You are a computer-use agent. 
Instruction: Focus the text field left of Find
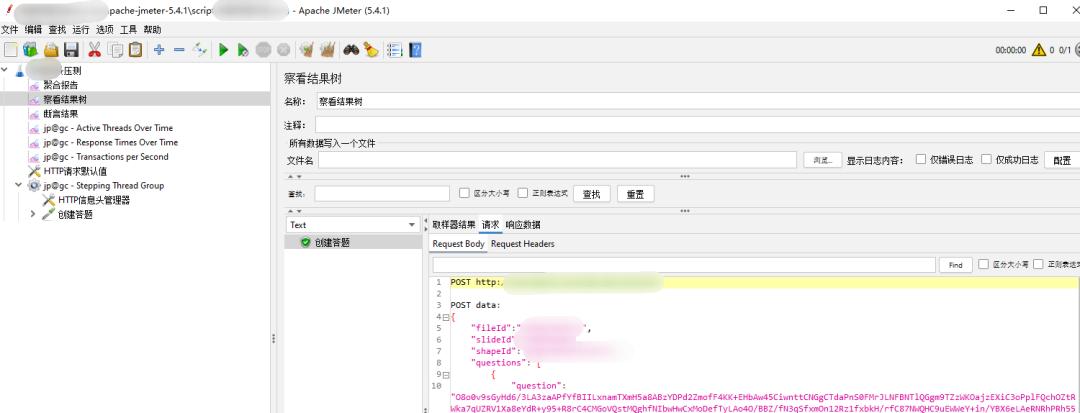point(684,265)
